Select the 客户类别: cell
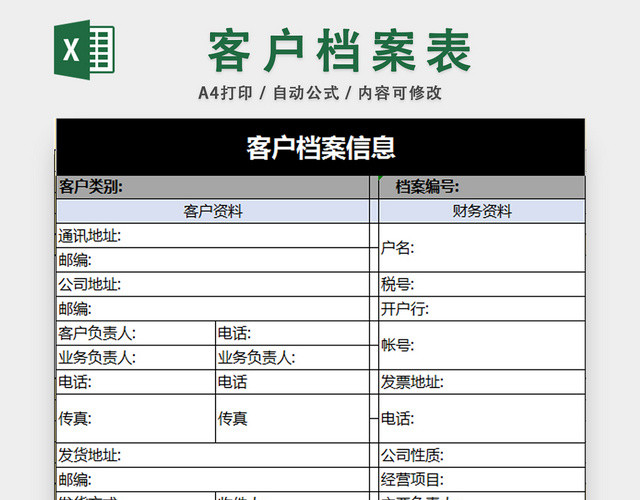640x500 pixels. 213,187
